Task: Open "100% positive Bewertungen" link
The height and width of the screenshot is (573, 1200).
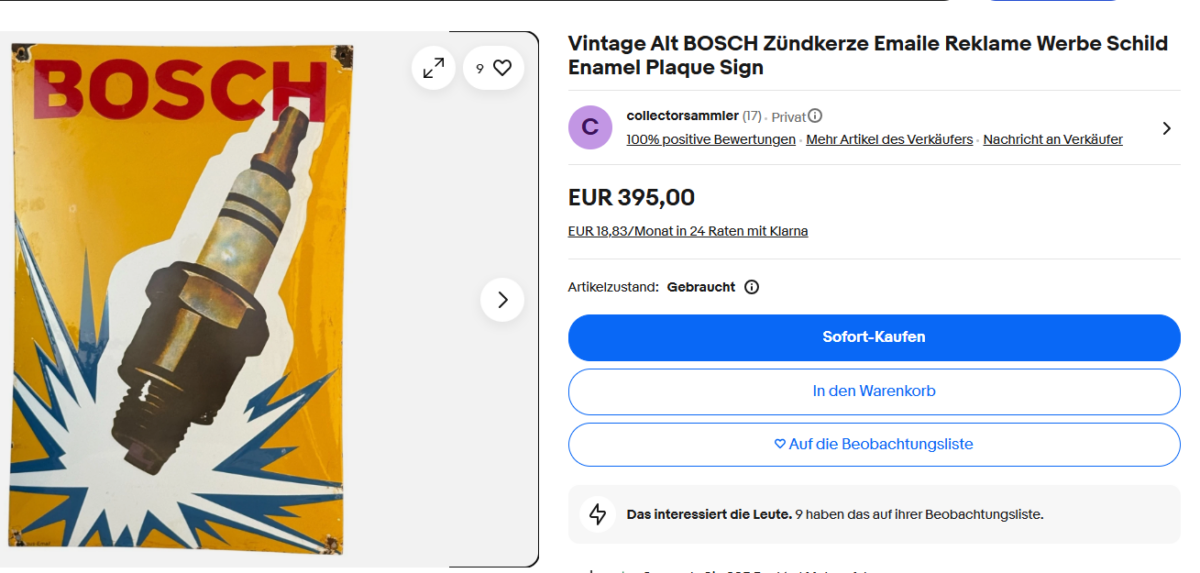Action: (711, 140)
